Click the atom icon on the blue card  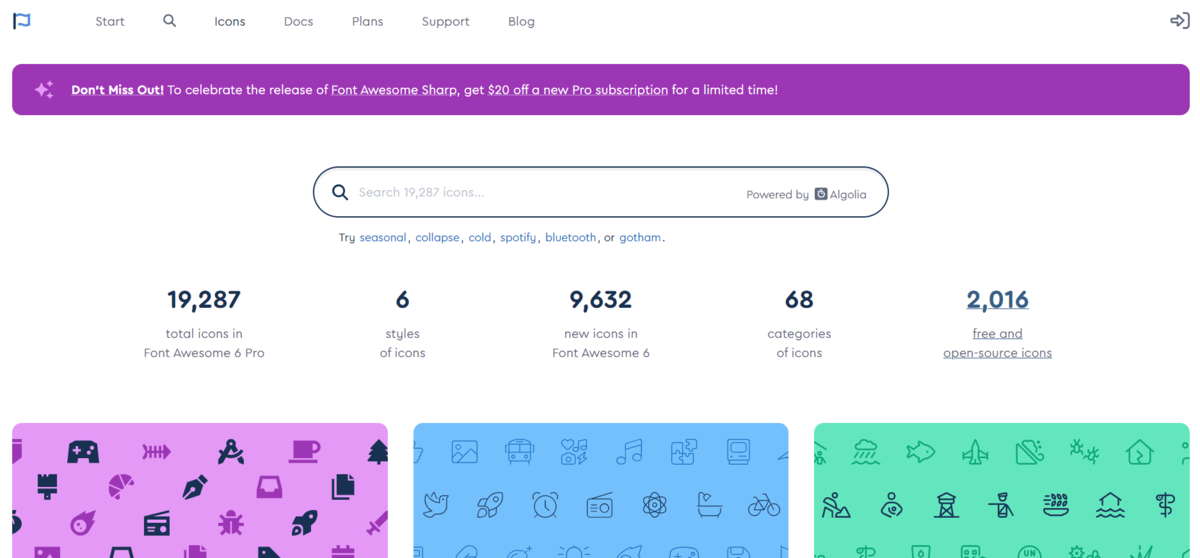coord(655,506)
